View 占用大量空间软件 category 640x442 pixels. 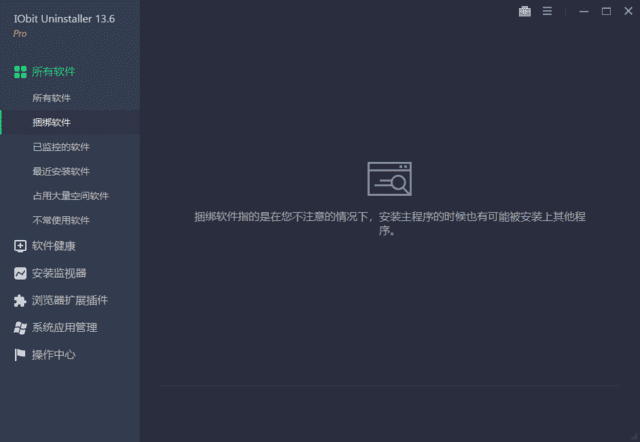[x=70, y=196]
